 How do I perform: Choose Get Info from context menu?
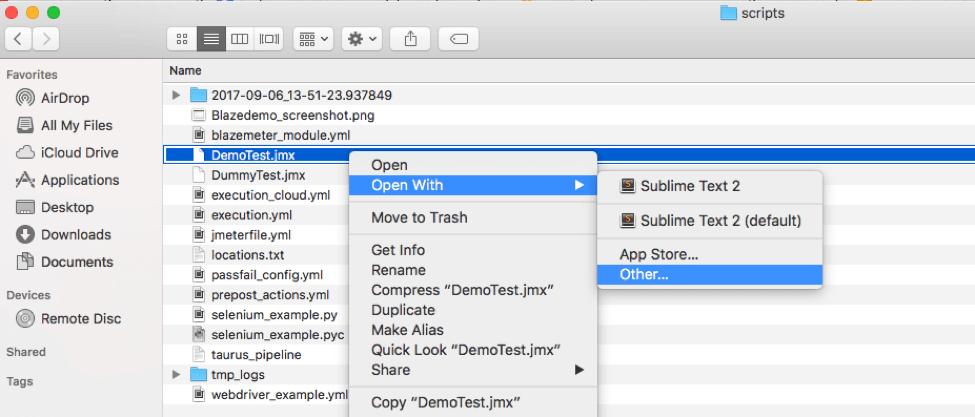(x=398, y=250)
